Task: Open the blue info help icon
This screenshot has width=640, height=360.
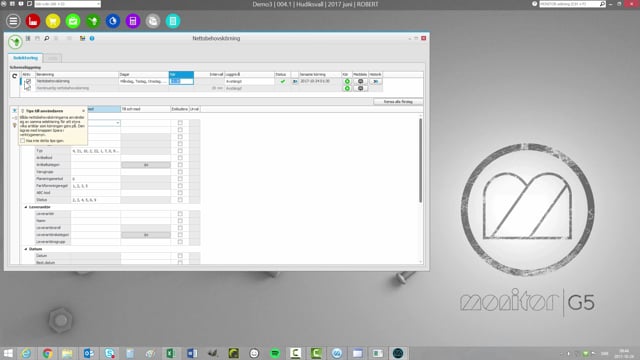Action: [92, 38]
